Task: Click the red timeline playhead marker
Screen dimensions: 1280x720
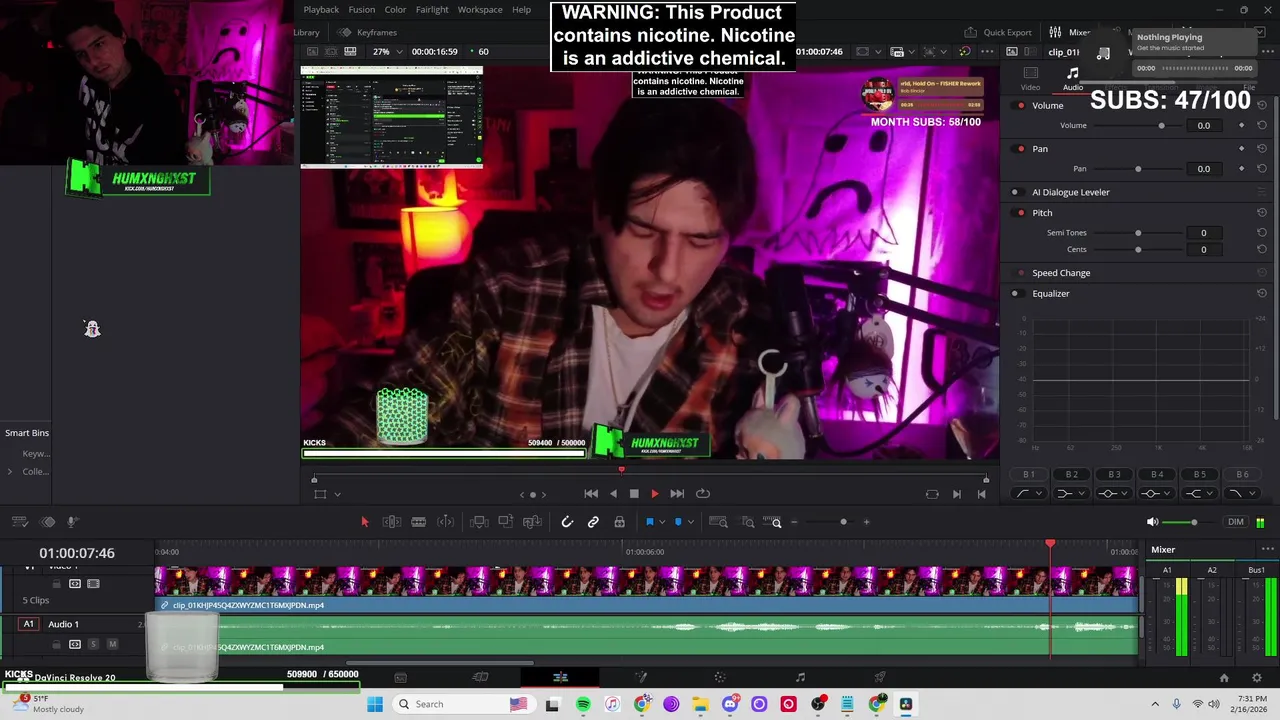Action: [1050, 543]
